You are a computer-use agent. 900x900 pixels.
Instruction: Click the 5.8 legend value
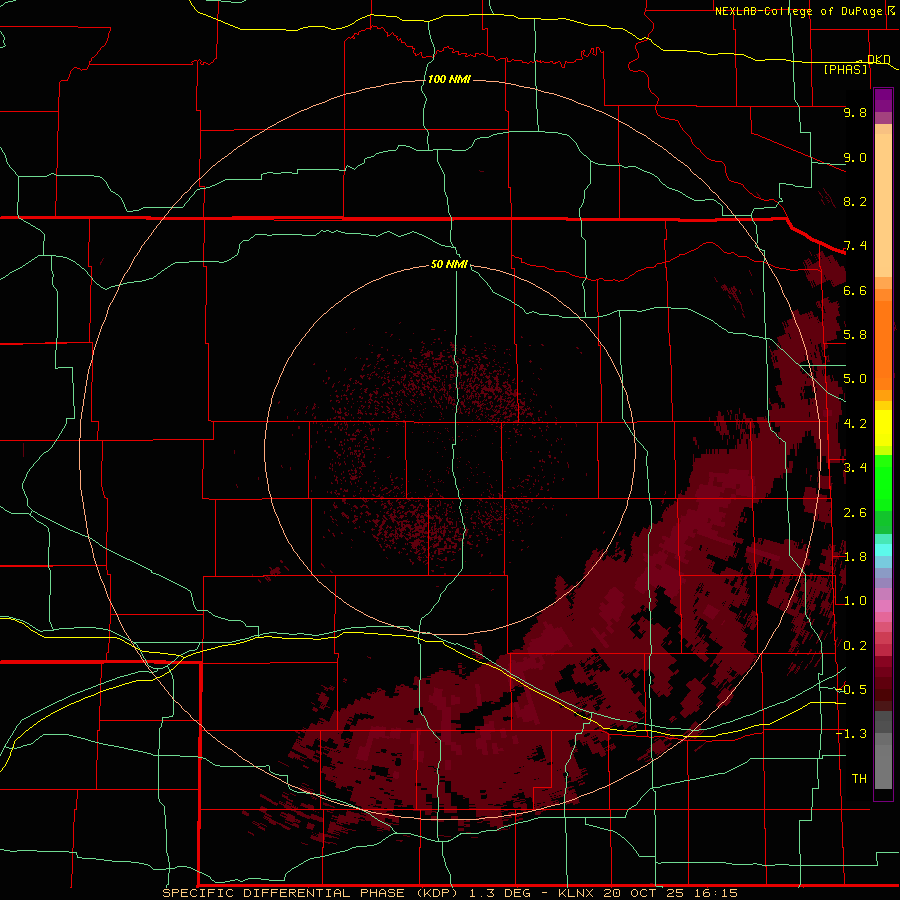coord(855,335)
